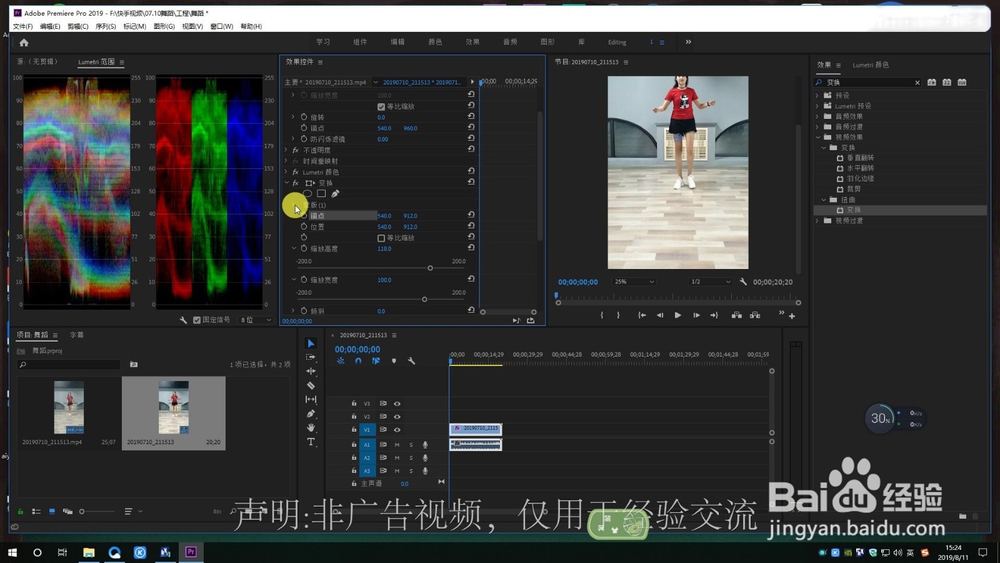Viewport: 1000px width, 563px height.
Task: Open Lumetri scopes settings wrench
Action: click(183, 320)
